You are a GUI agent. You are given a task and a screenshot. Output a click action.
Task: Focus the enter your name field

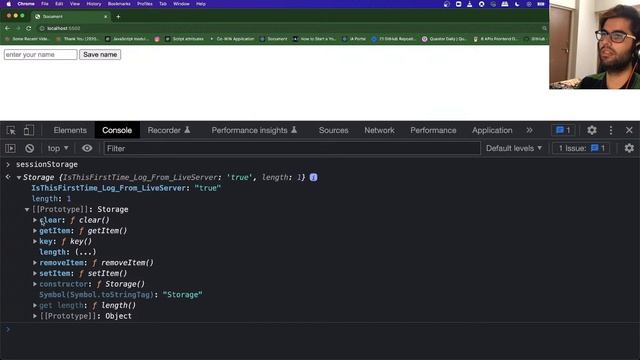click(x=40, y=55)
